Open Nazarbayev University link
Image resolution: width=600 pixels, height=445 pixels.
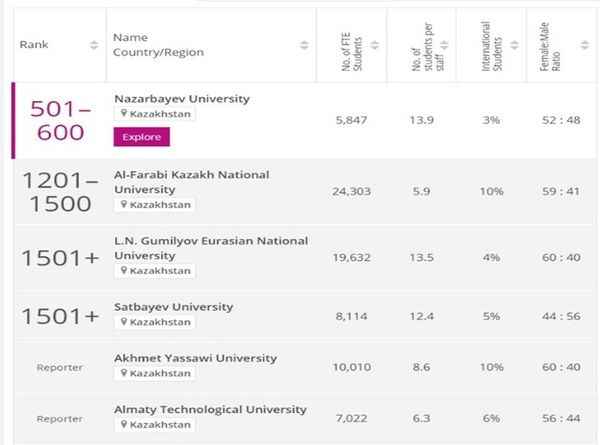click(182, 99)
